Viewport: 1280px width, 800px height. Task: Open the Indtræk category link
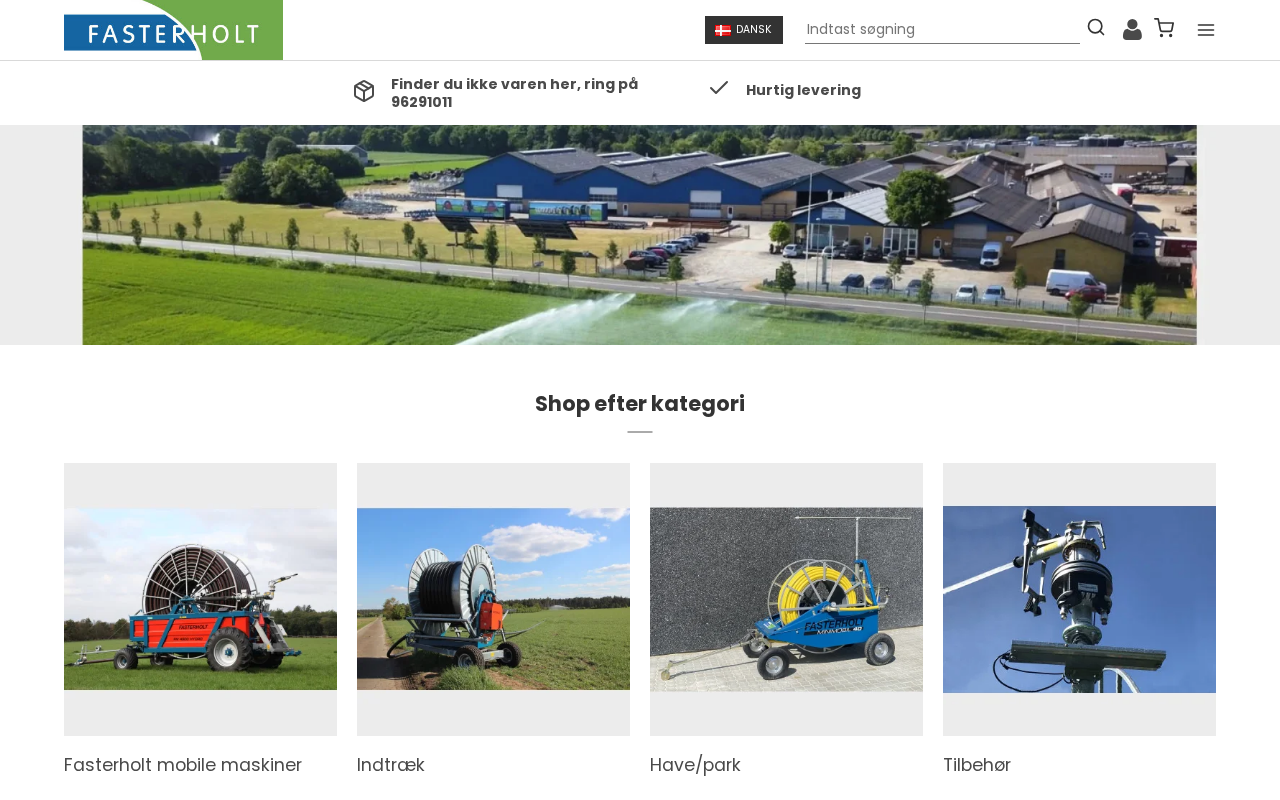391,765
